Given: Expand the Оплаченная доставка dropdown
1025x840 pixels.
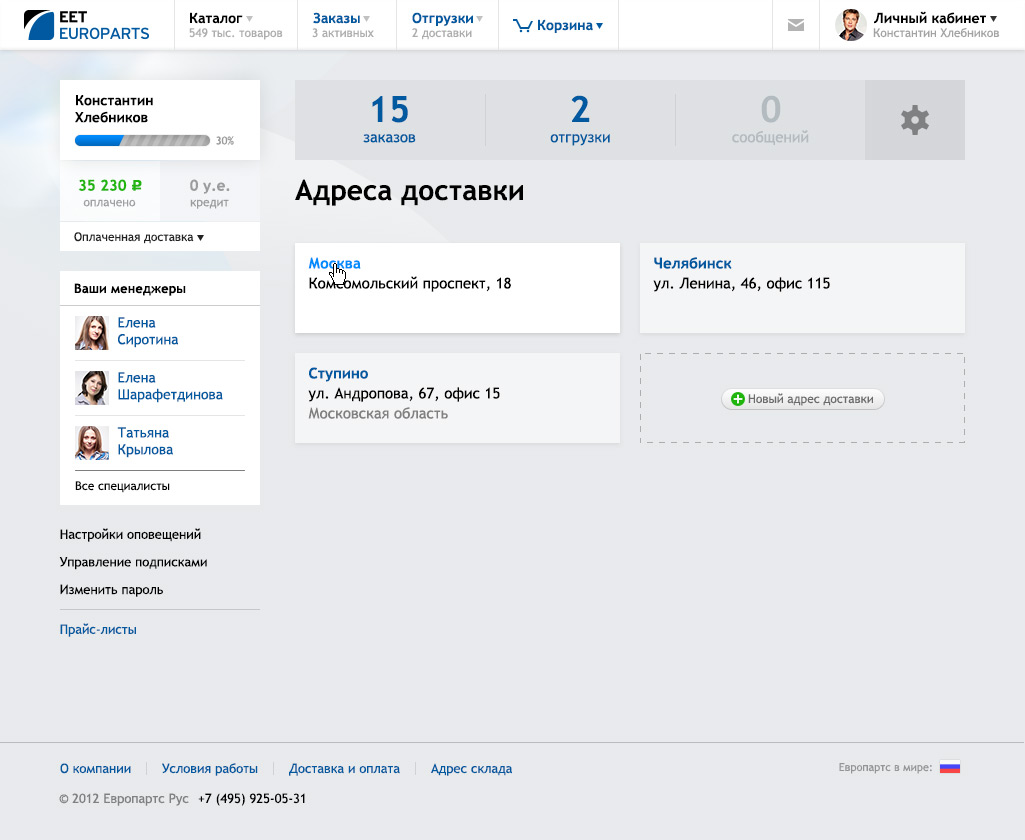Looking at the screenshot, I should pos(139,237).
